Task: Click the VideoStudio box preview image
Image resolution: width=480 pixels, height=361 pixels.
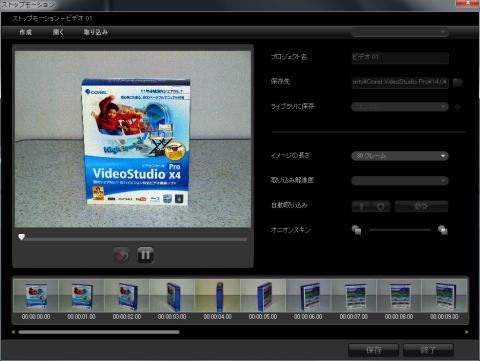Action: point(133,139)
